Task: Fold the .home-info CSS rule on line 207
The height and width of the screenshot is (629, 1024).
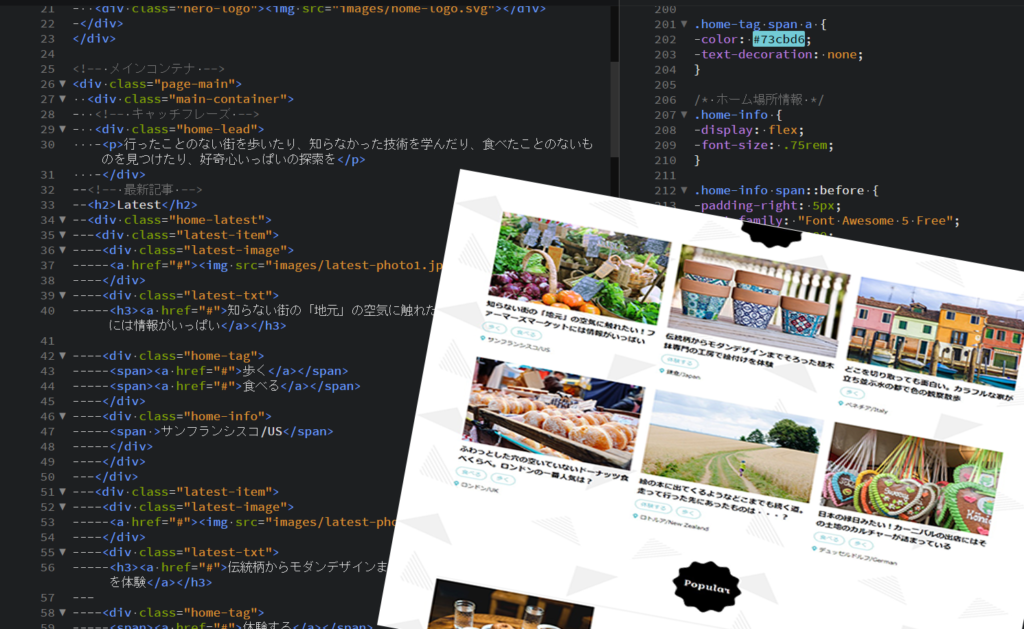Action: click(x=684, y=115)
